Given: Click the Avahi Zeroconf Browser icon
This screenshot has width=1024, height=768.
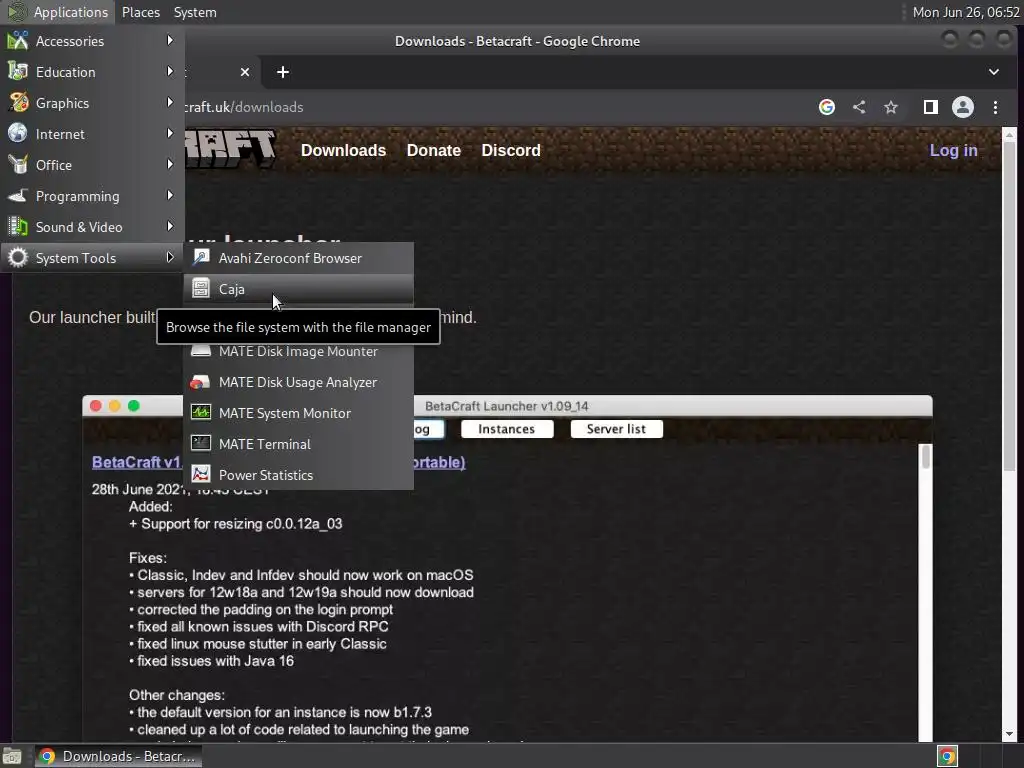Looking at the screenshot, I should (x=200, y=257).
